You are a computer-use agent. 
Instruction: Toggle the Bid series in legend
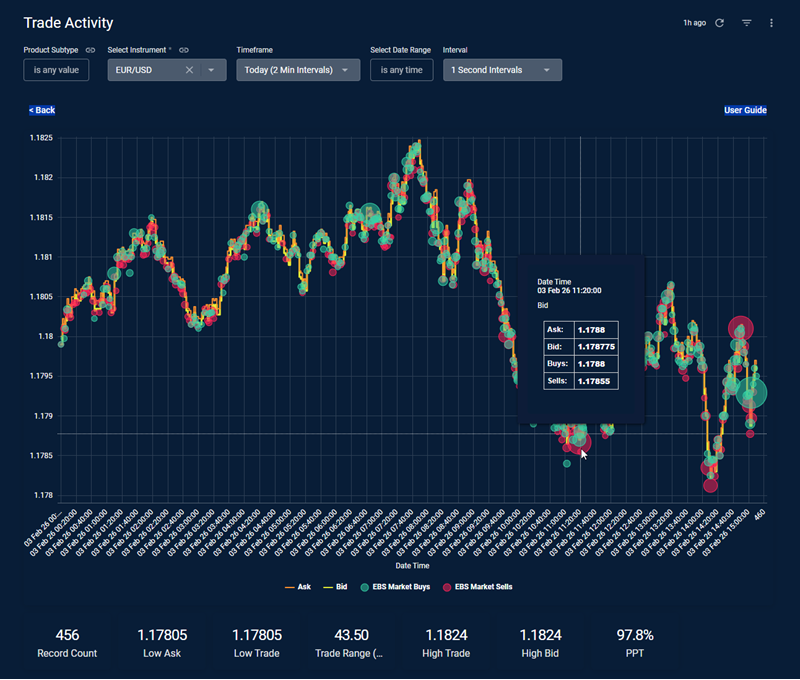(335, 587)
